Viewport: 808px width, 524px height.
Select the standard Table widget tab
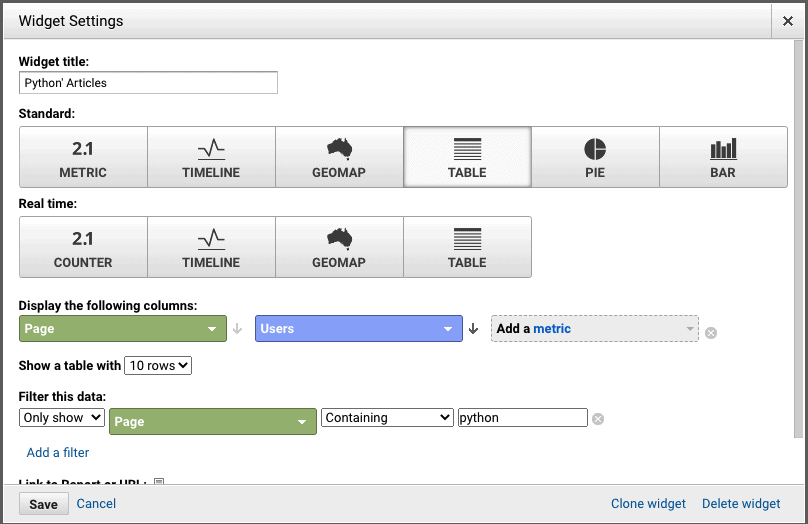pyautogui.click(x=467, y=157)
